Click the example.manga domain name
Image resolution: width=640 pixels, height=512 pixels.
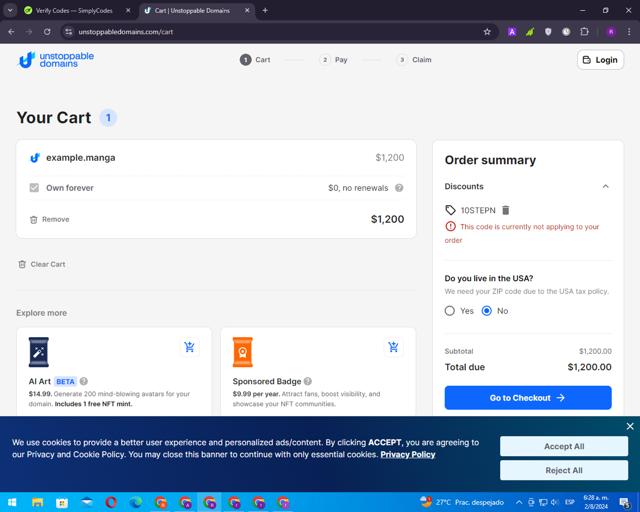click(x=80, y=158)
